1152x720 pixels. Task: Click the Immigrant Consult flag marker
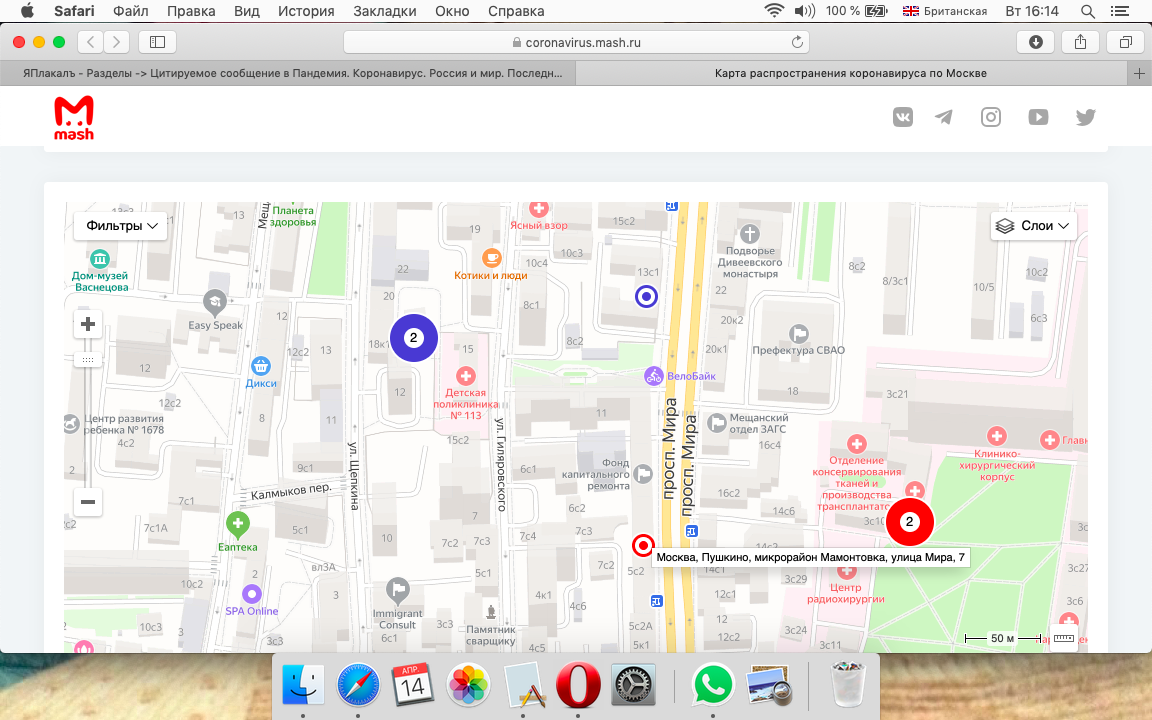pyautogui.click(x=397, y=589)
